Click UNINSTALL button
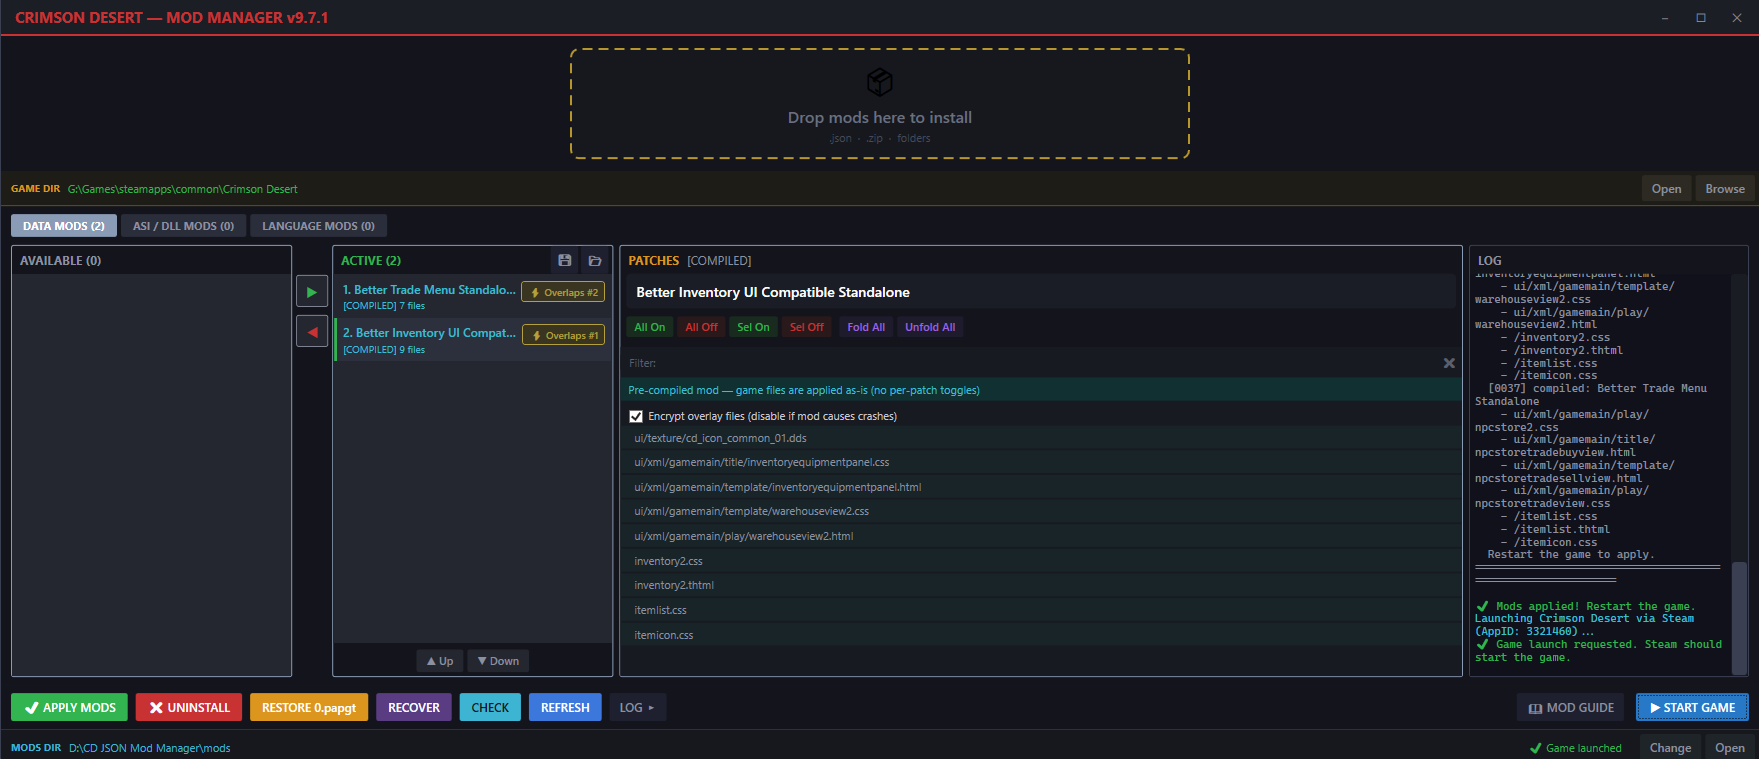 pos(189,707)
